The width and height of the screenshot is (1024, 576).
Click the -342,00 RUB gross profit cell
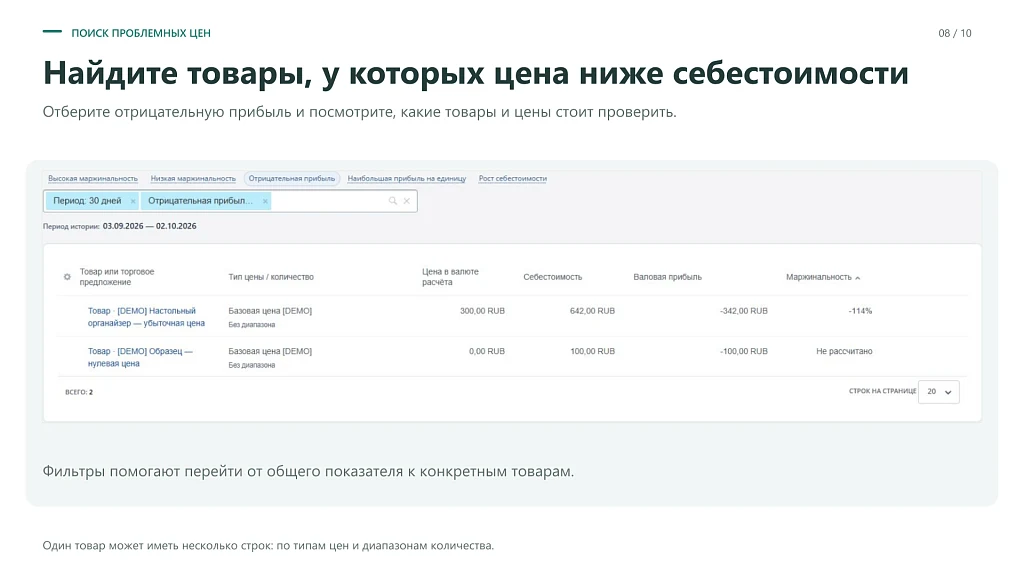click(x=744, y=311)
